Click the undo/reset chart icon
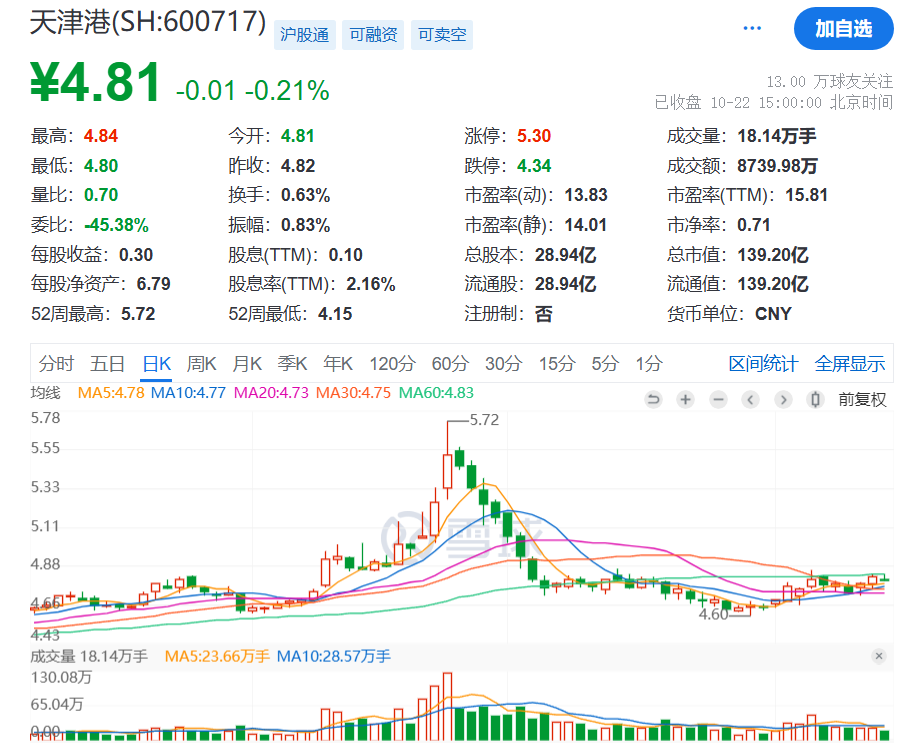 (653, 399)
